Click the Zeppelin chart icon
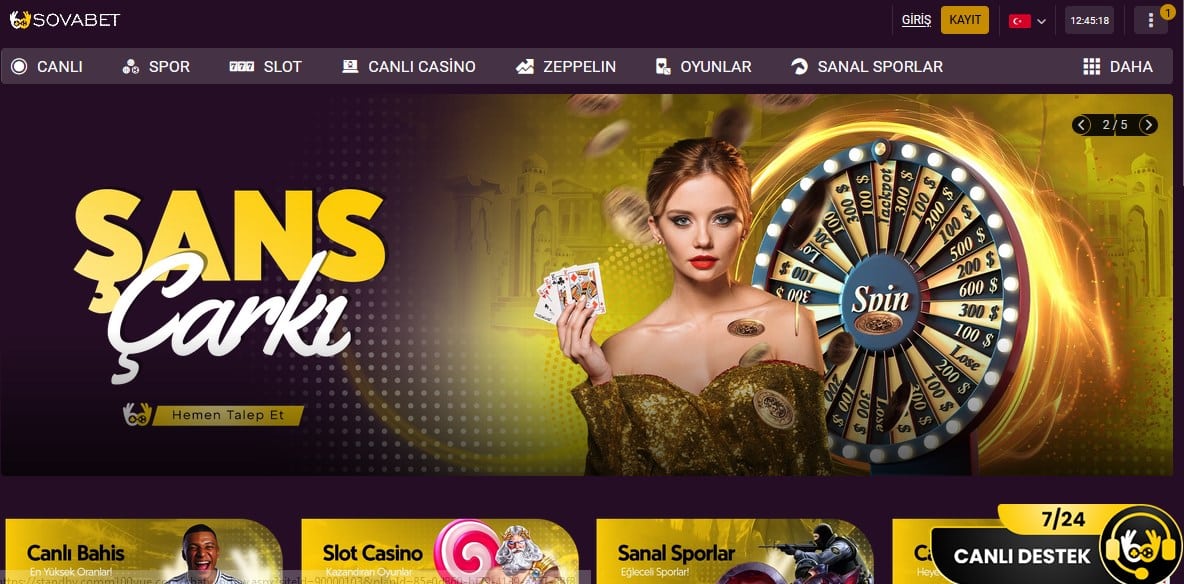This screenshot has width=1184, height=584. 525,66
